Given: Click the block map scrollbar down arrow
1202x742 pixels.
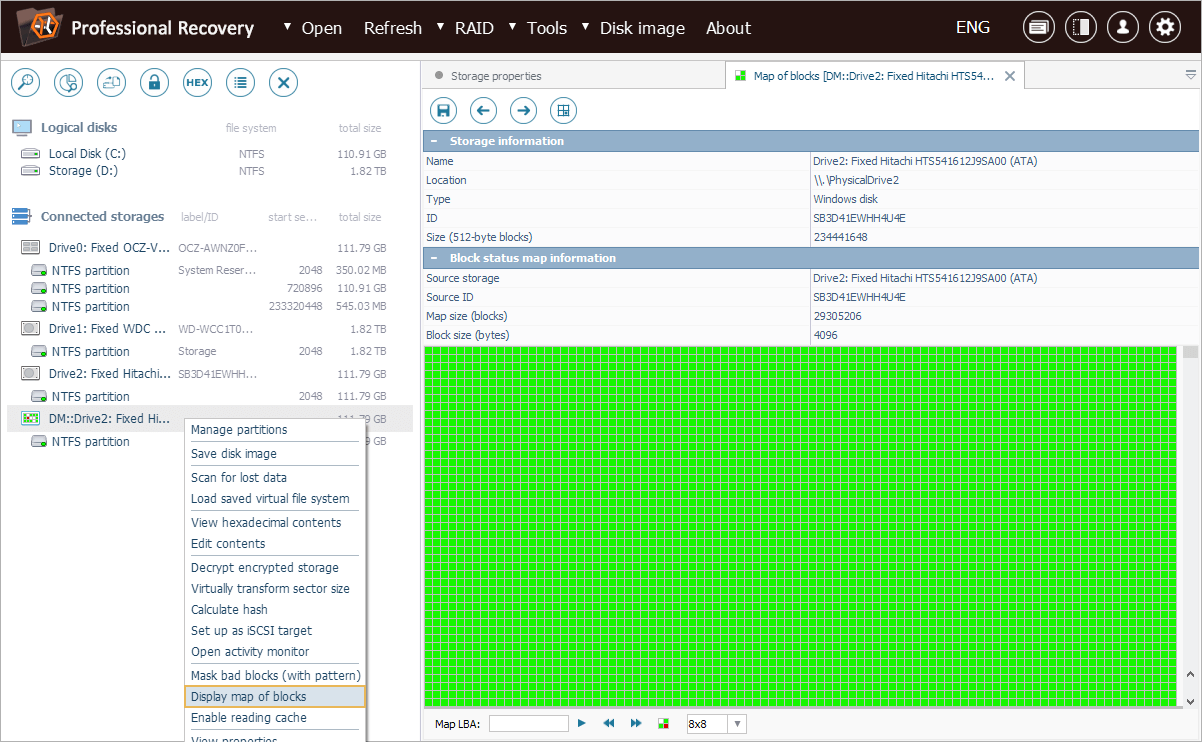Looking at the screenshot, I should (x=1190, y=702).
